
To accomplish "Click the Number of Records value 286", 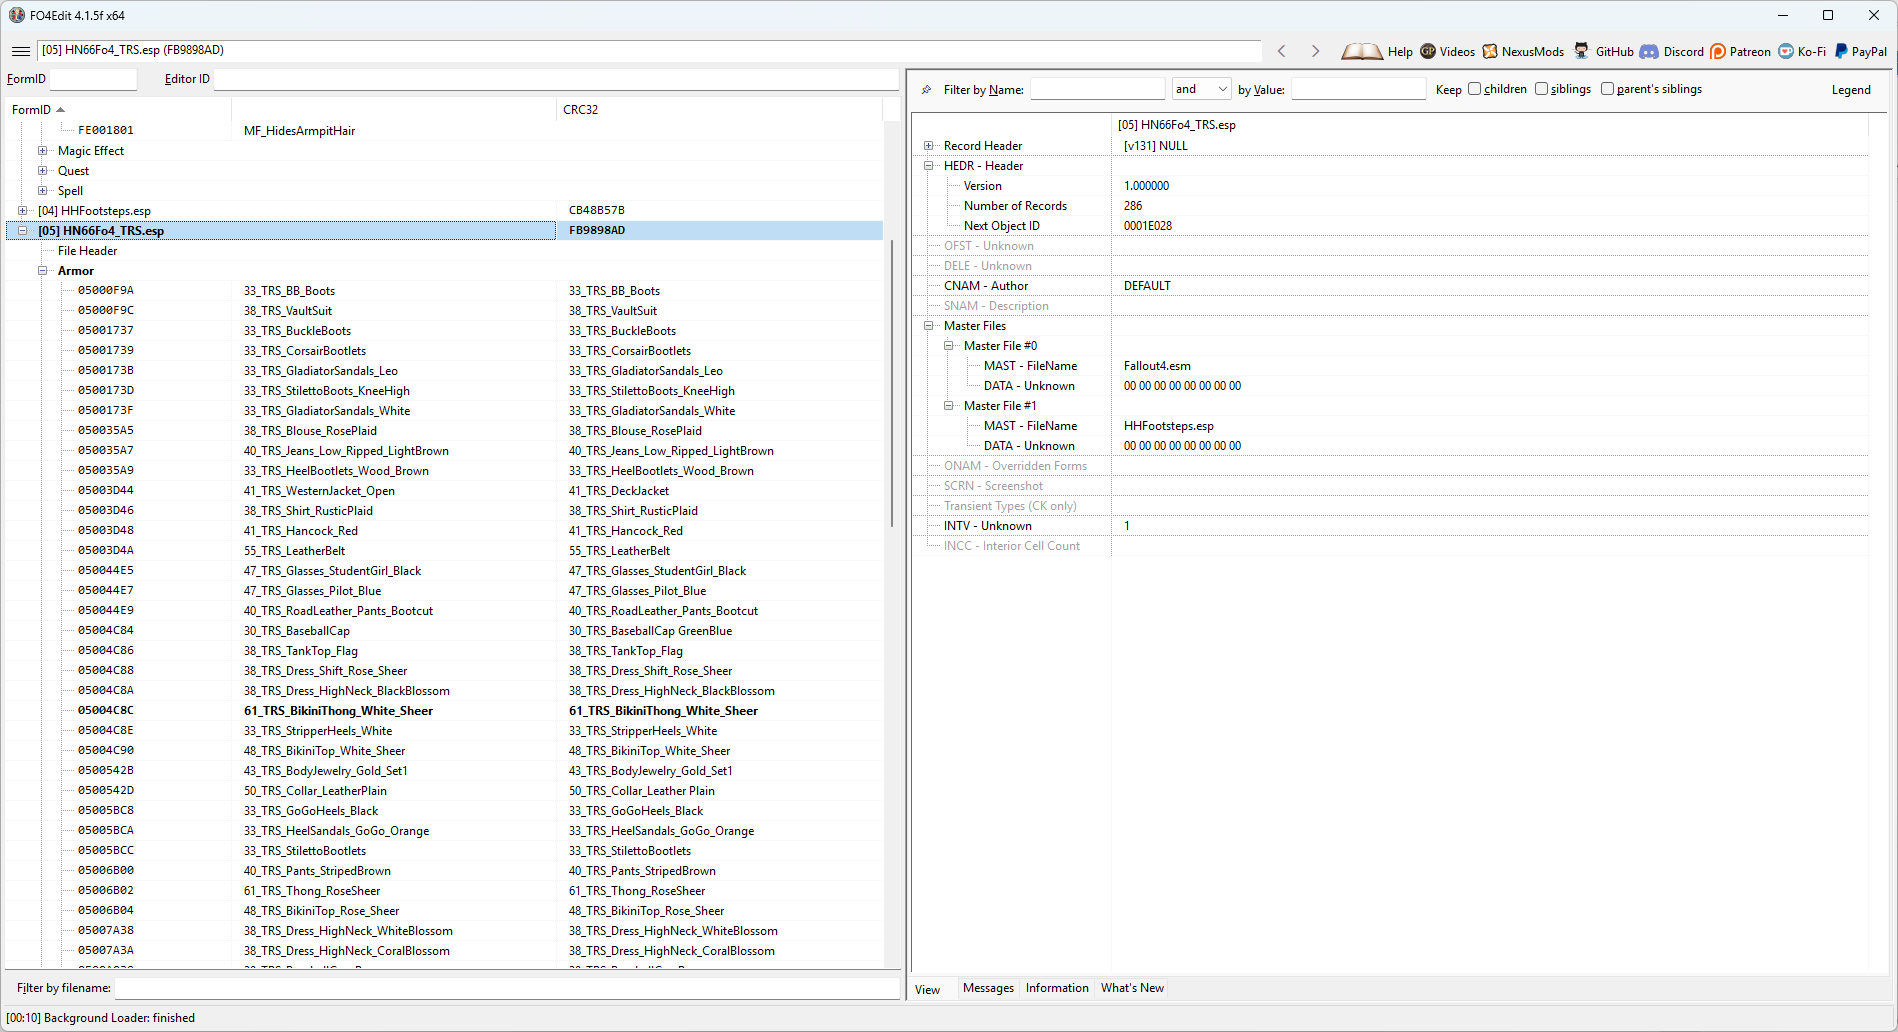I will (x=1133, y=206).
